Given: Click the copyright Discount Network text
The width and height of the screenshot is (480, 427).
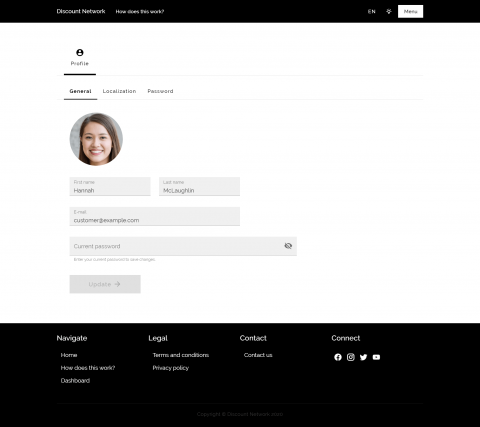Looking at the screenshot, I should pos(240,414).
